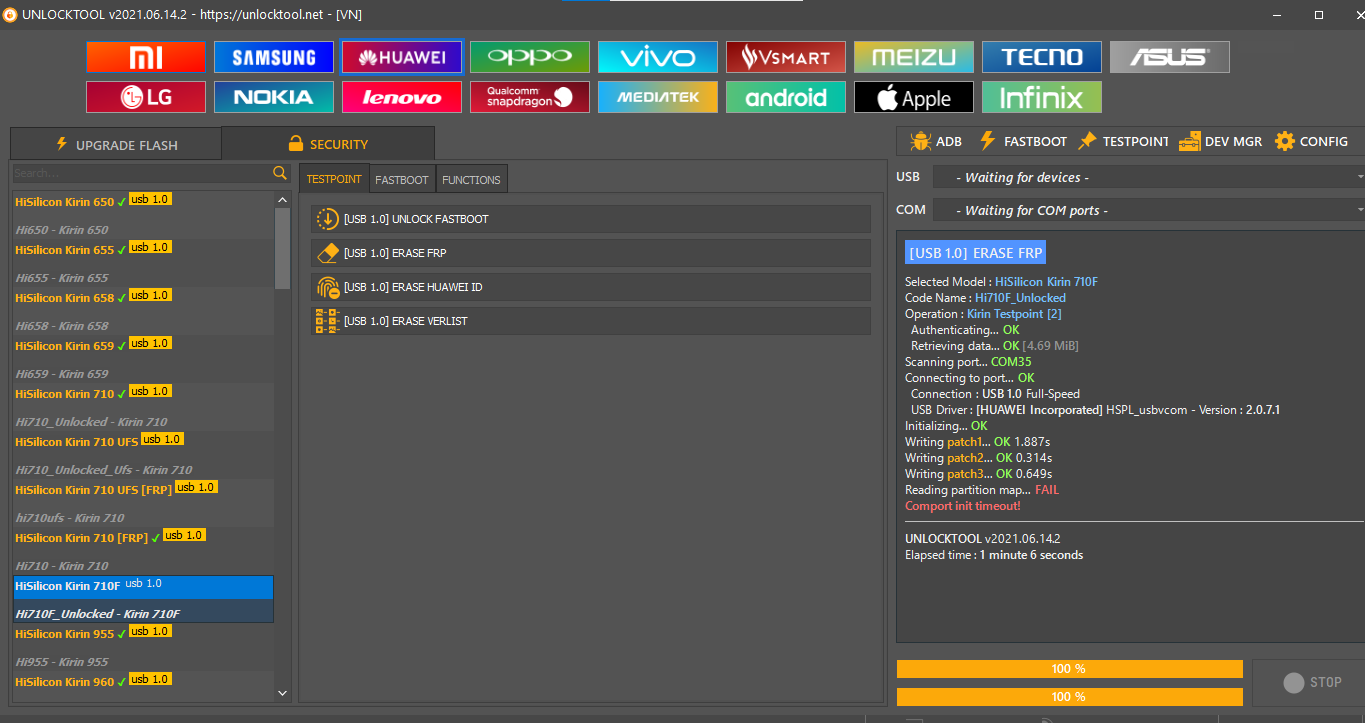
Task: Select HiSilicon Kirin 710 UFS [FRP] entry
Action: 143,490
